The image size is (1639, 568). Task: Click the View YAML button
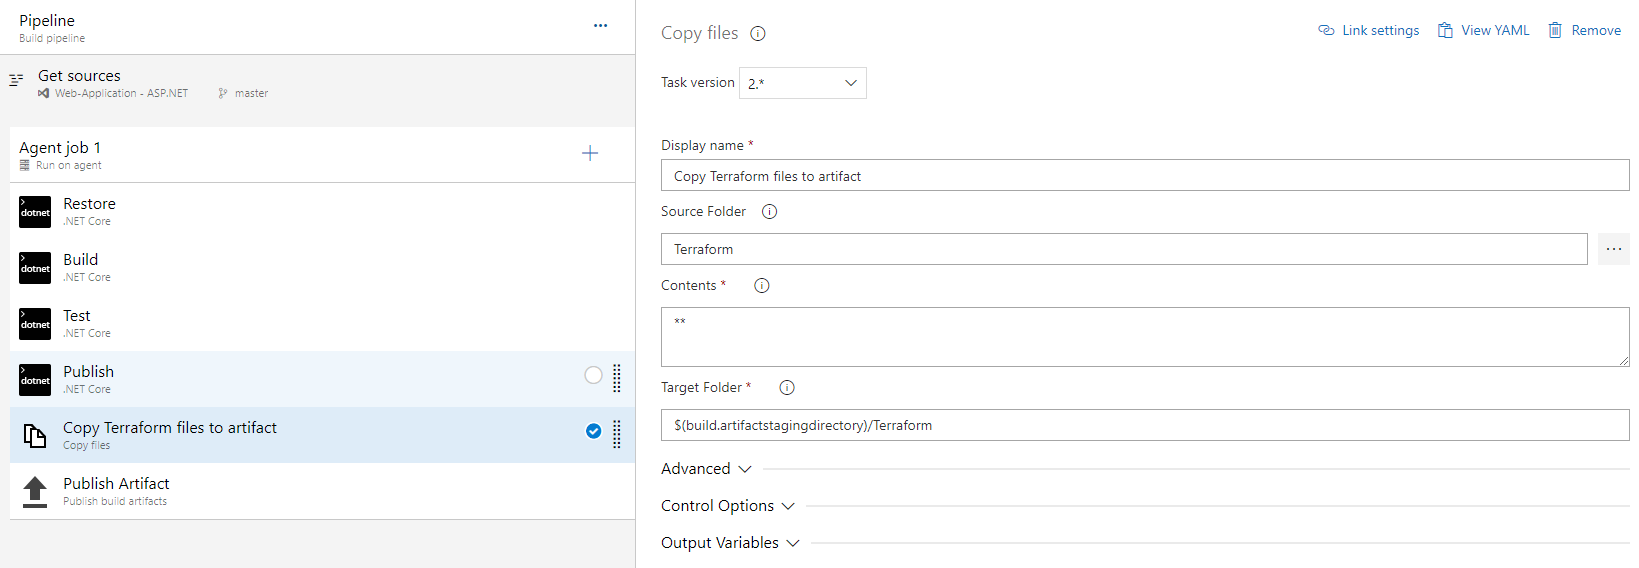coord(1484,31)
